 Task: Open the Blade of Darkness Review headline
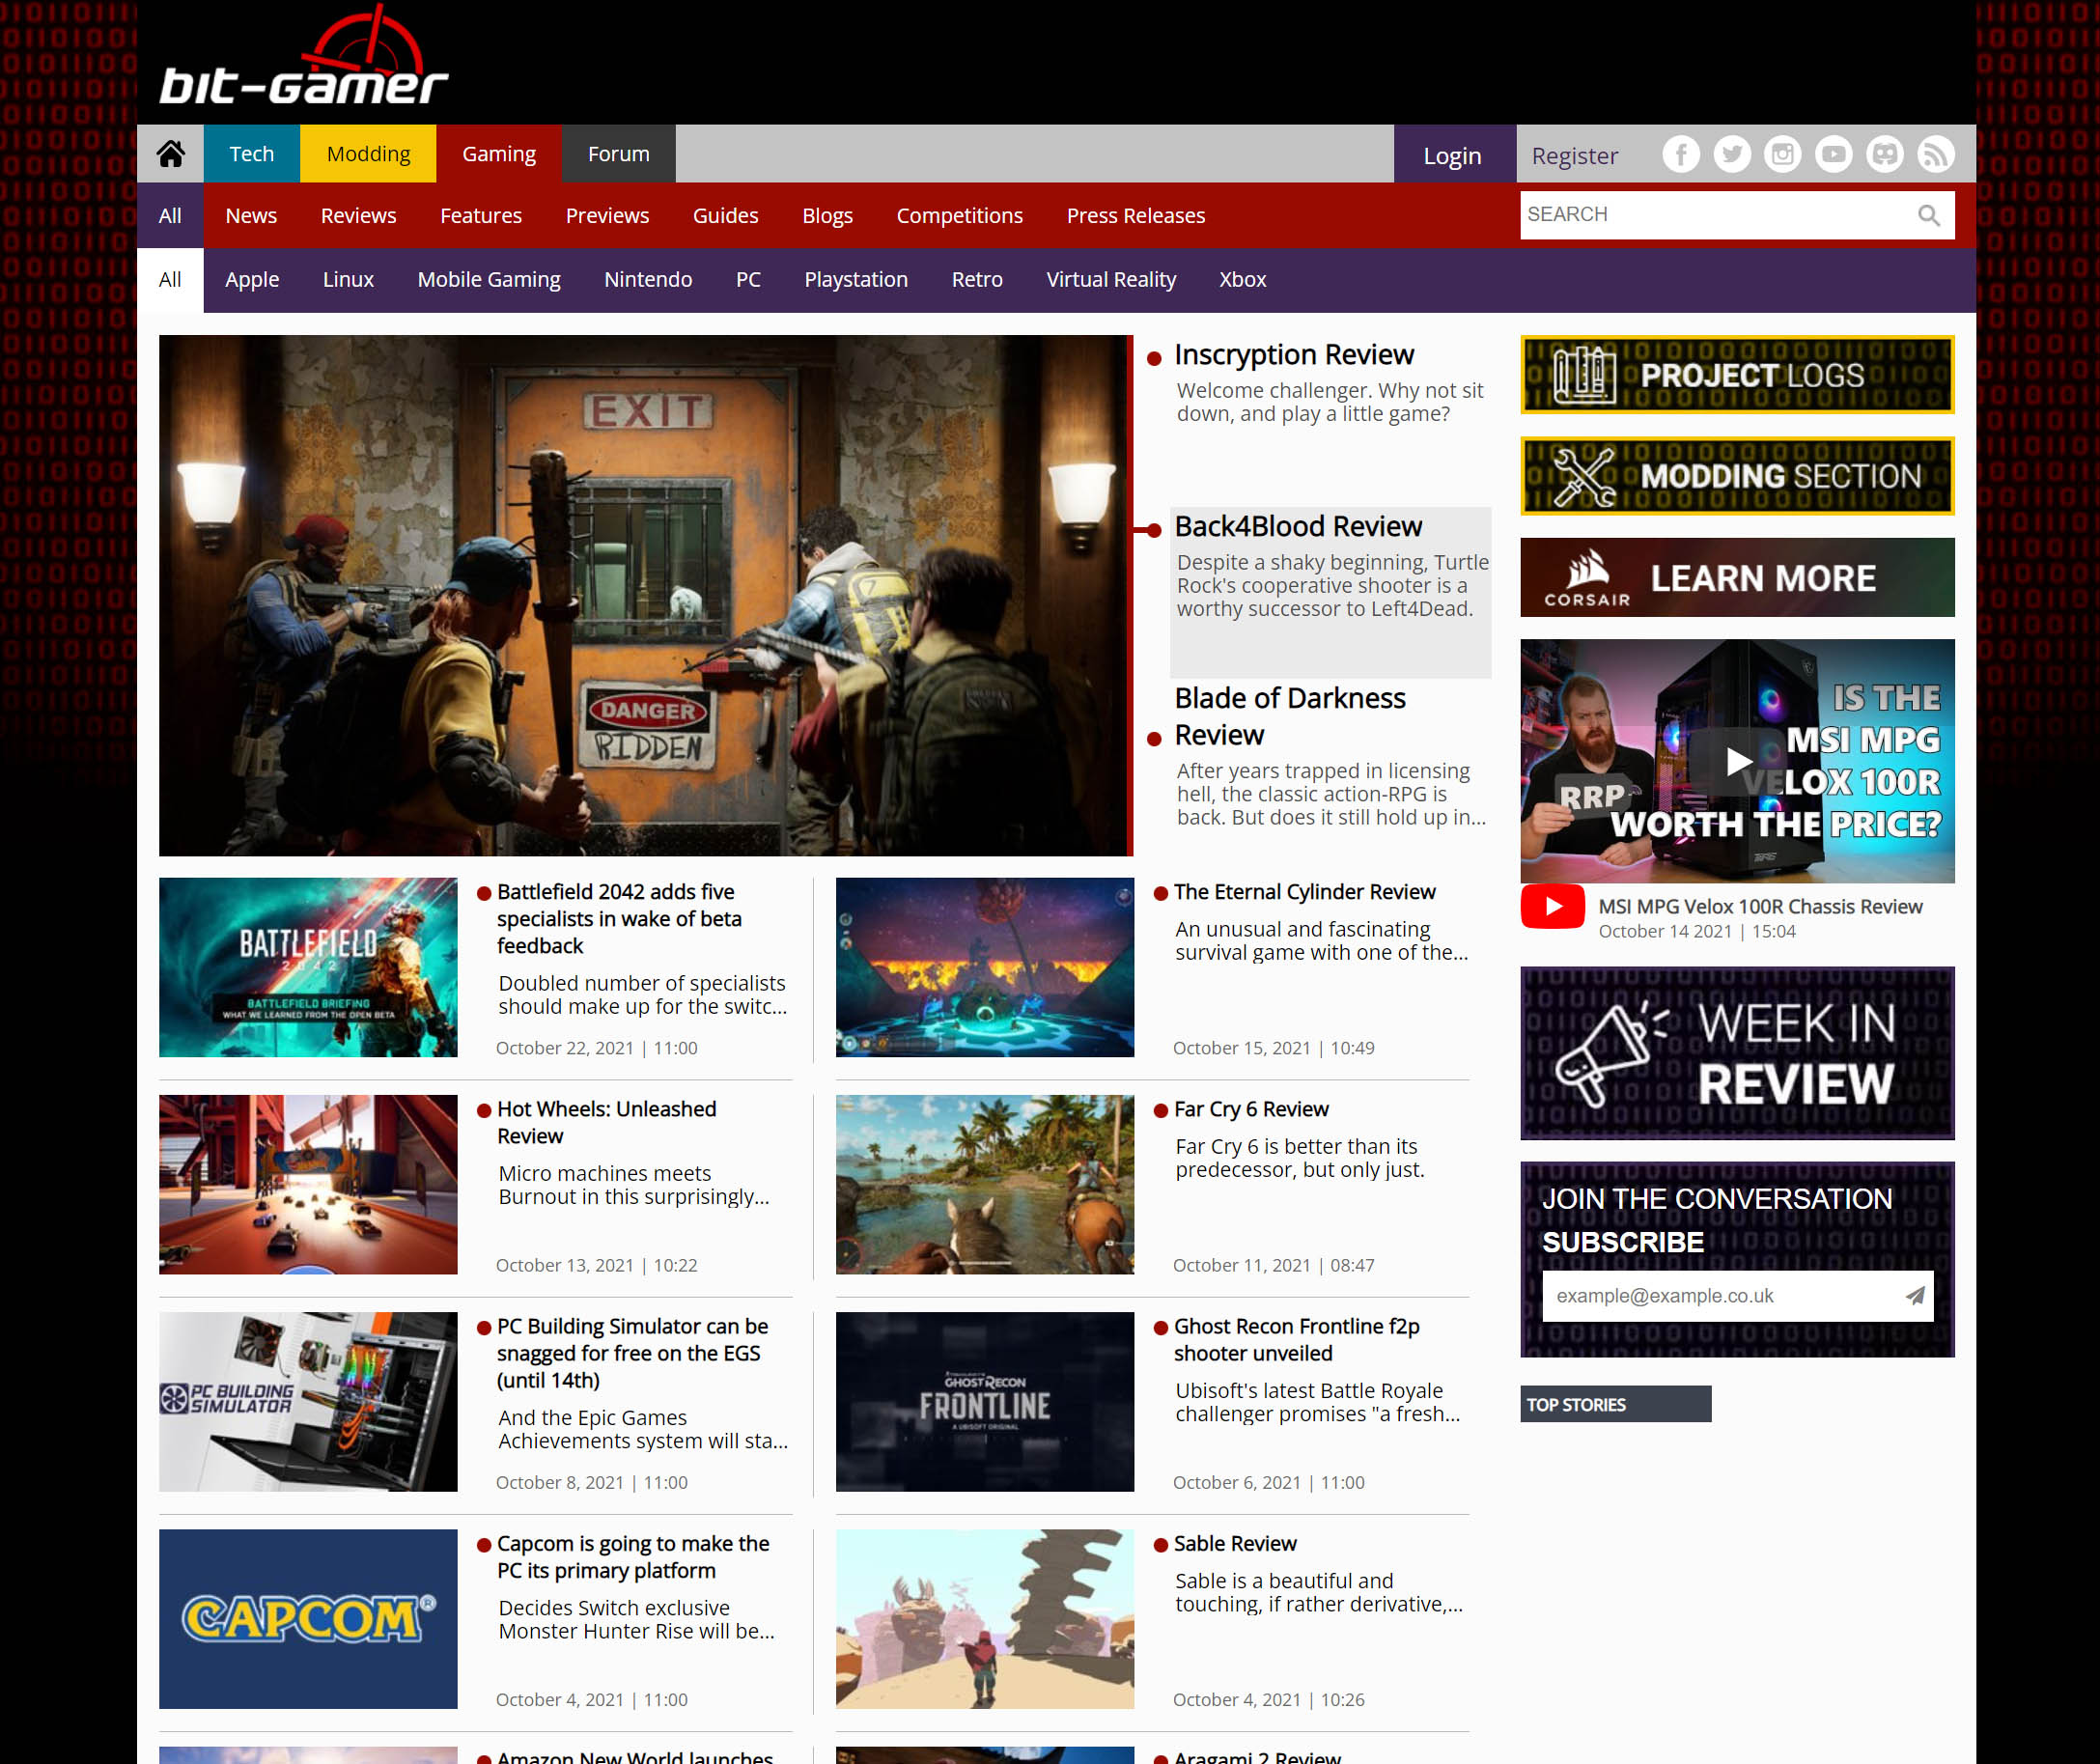(x=1290, y=716)
